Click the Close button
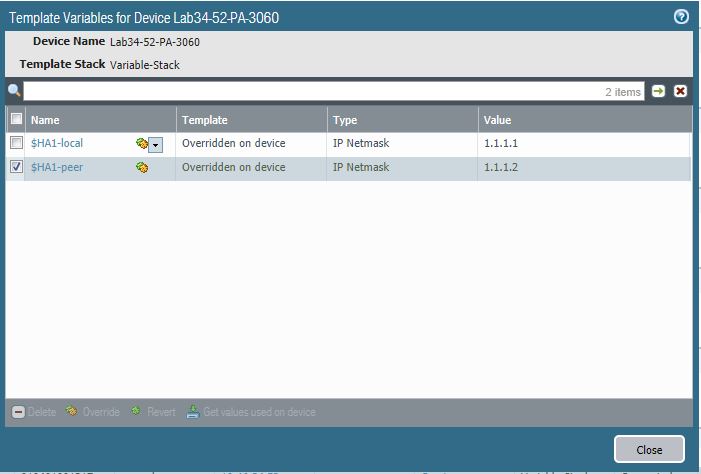The width and height of the screenshot is (701, 474). [x=649, y=449]
